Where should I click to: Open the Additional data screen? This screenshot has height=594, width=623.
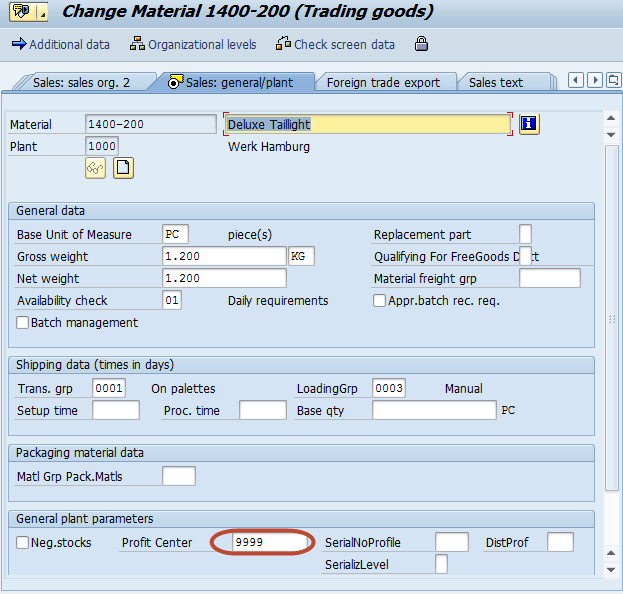(x=60, y=44)
